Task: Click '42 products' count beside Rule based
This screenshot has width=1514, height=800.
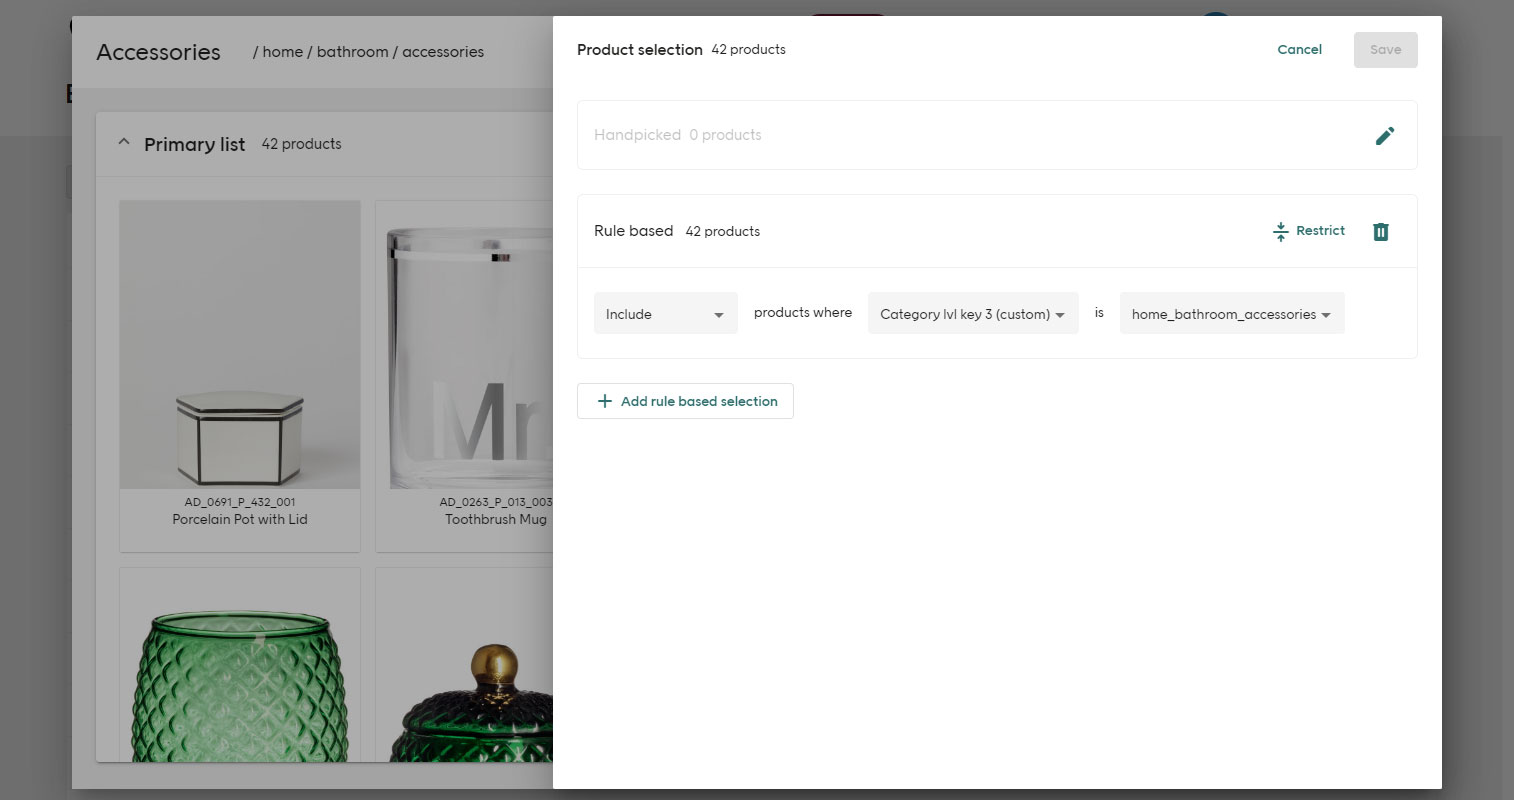Action: click(722, 231)
